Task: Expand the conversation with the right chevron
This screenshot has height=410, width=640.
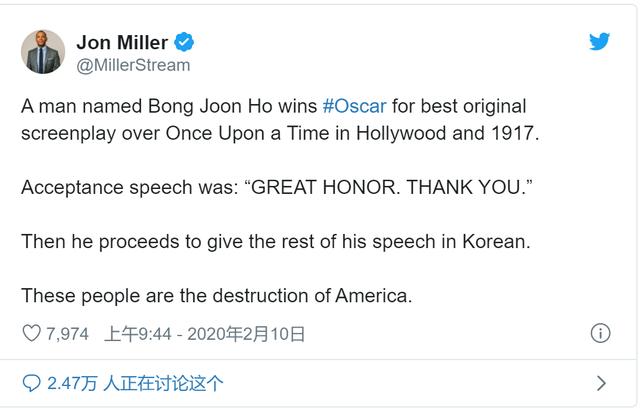Action: [601, 383]
